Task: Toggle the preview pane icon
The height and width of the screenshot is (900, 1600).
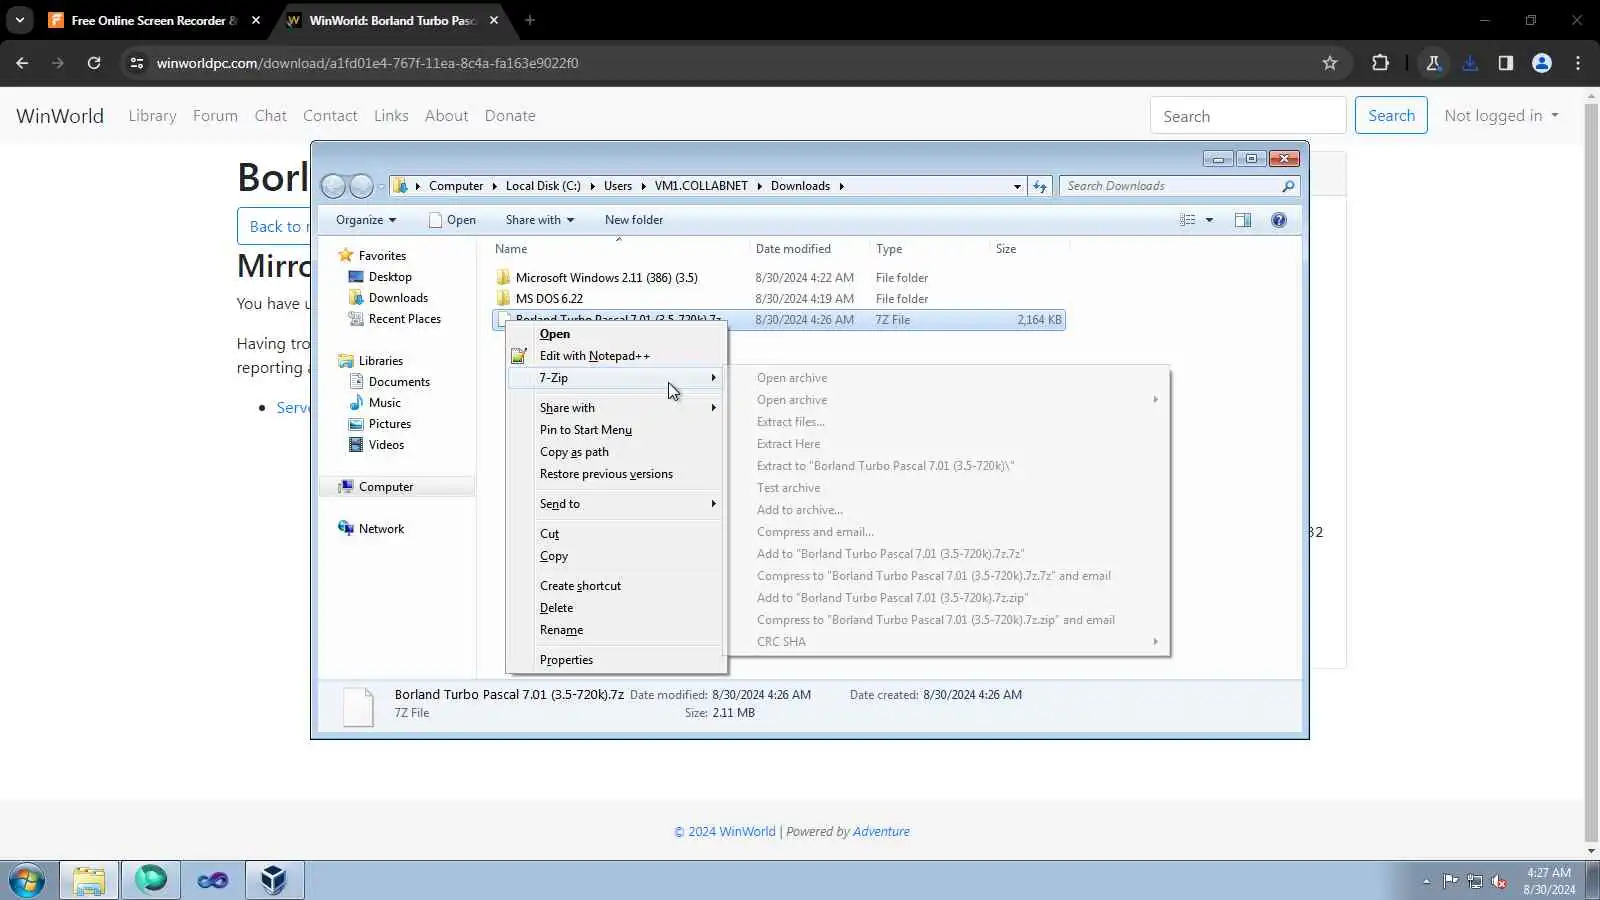Action: [x=1243, y=220]
